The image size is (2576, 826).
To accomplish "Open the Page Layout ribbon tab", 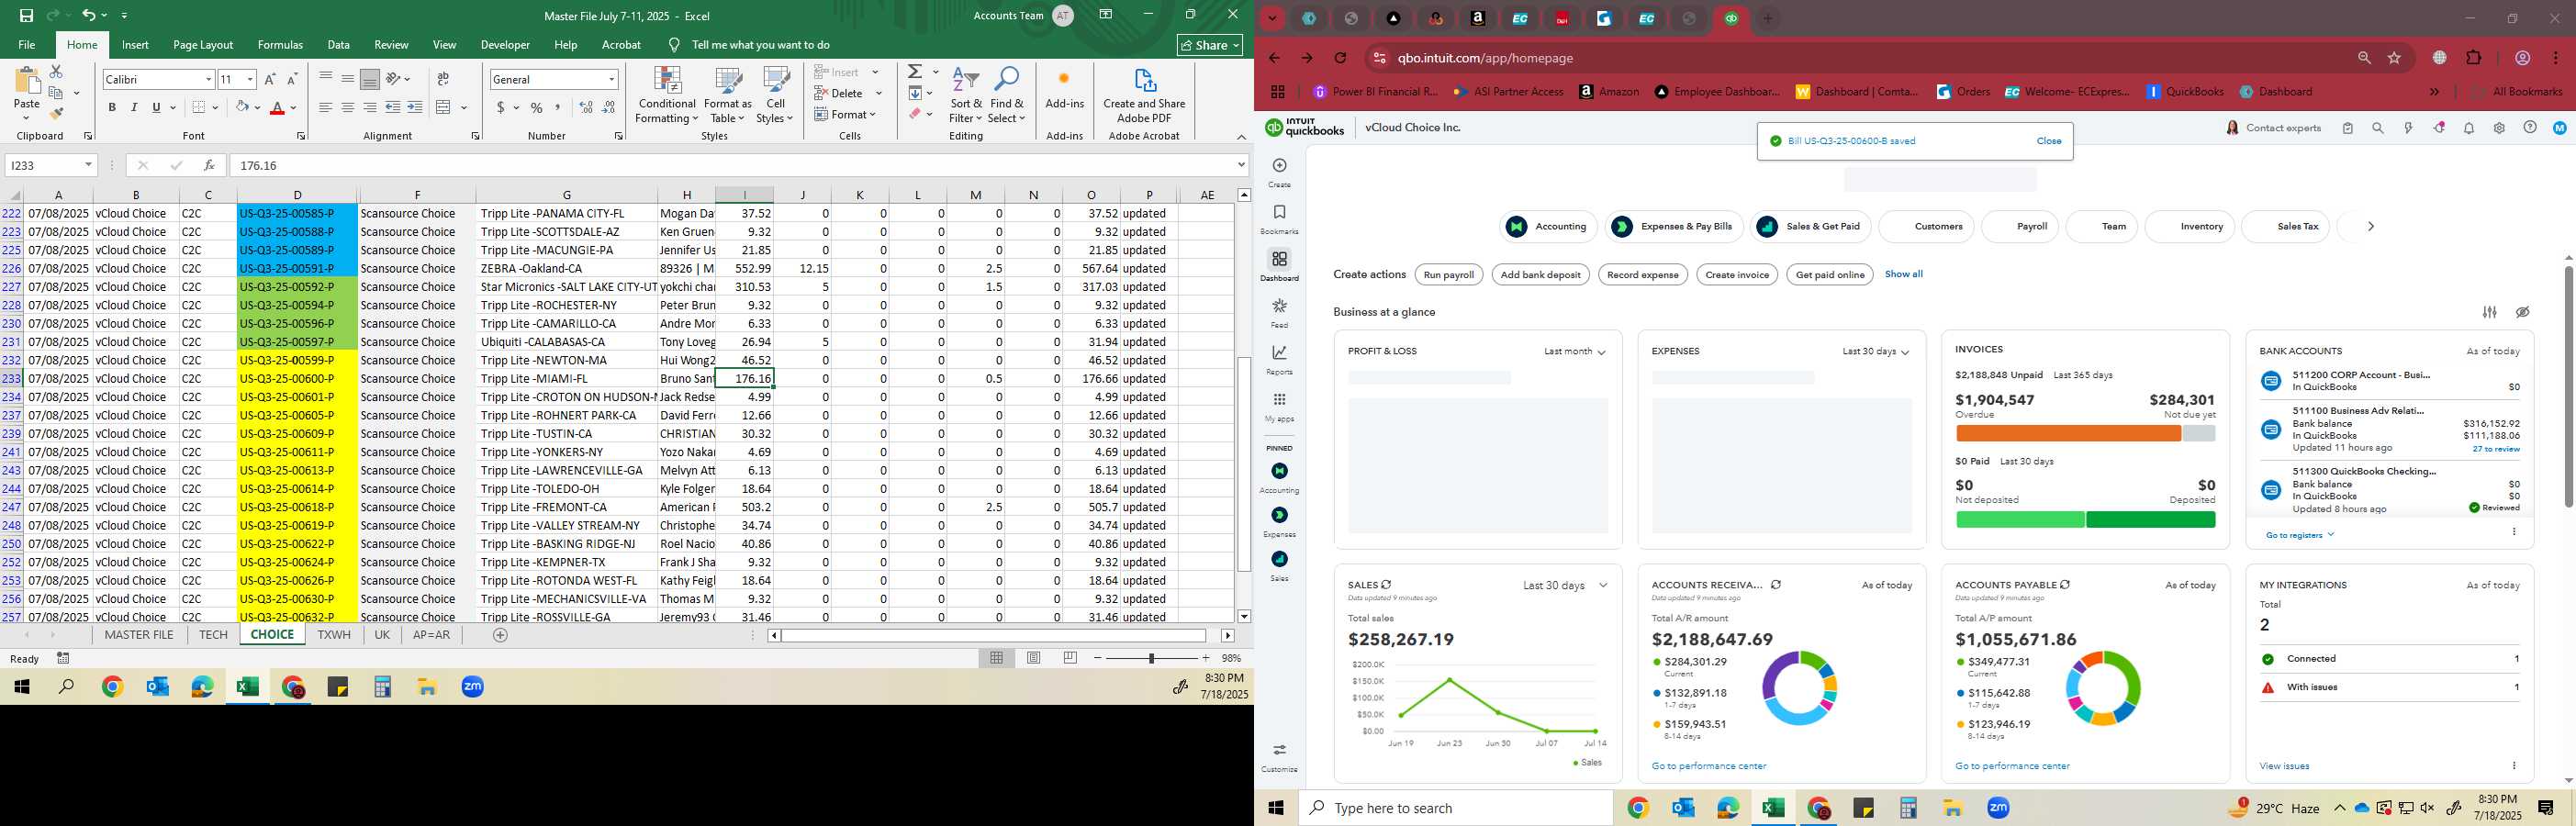I will [203, 45].
